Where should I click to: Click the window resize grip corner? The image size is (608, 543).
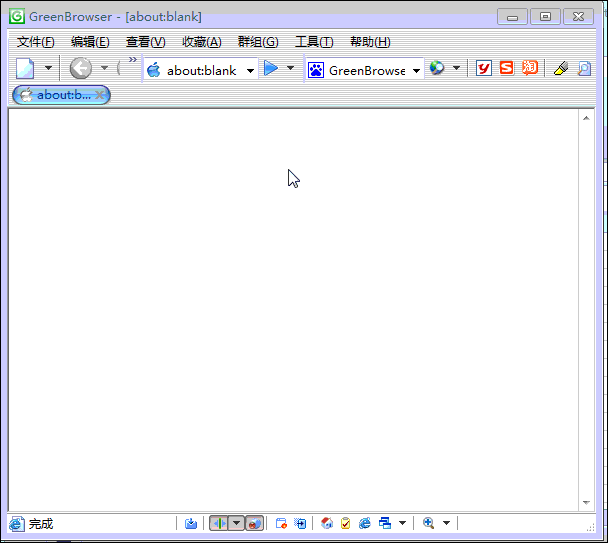point(590,528)
